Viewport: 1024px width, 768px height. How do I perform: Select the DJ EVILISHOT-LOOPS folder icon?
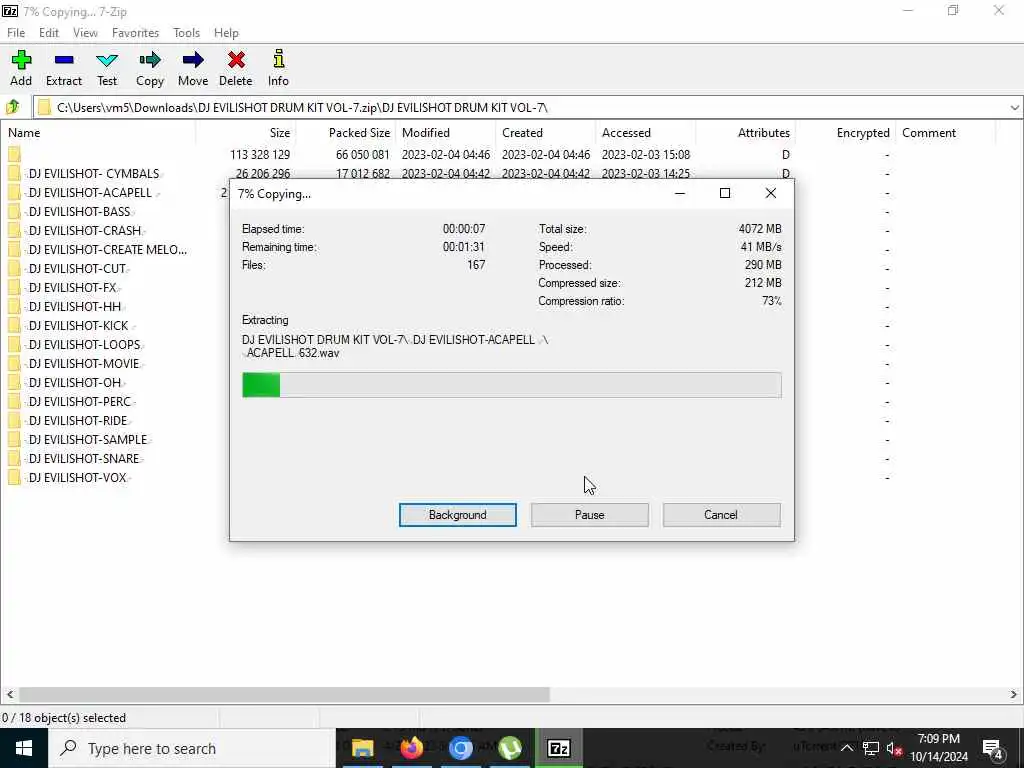click(14, 344)
